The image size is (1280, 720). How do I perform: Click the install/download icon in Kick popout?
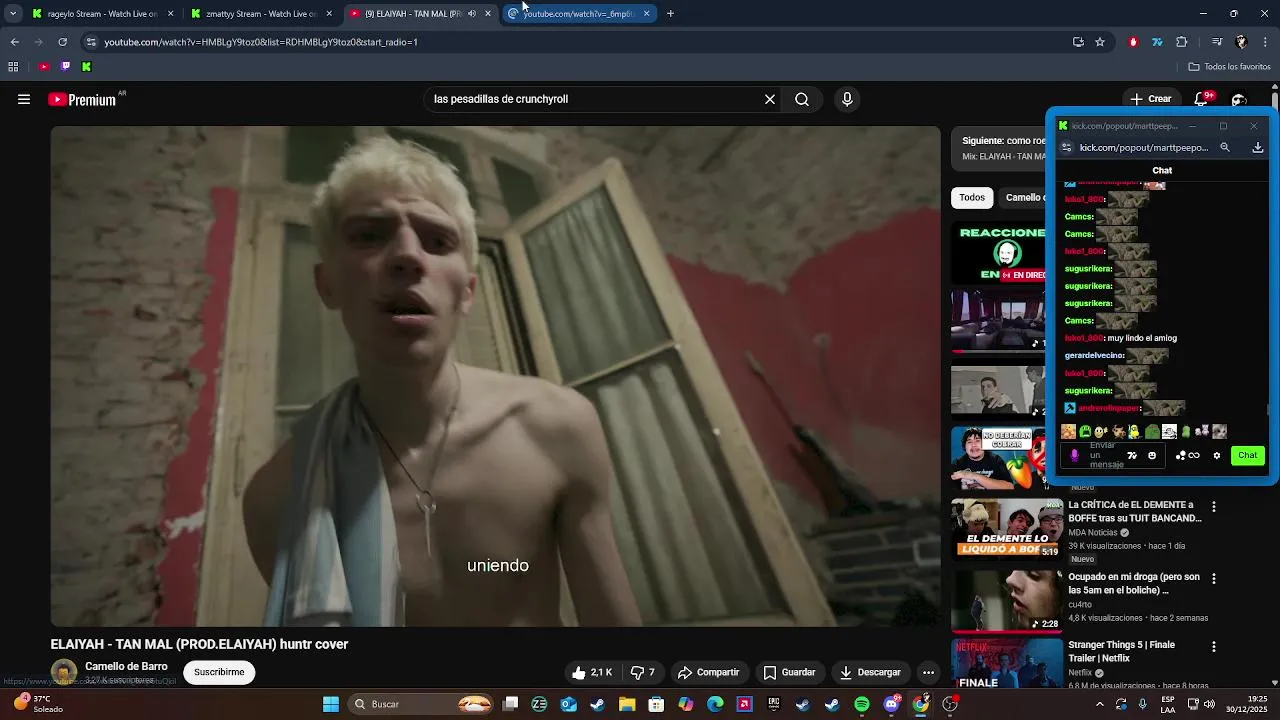(x=1258, y=147)
